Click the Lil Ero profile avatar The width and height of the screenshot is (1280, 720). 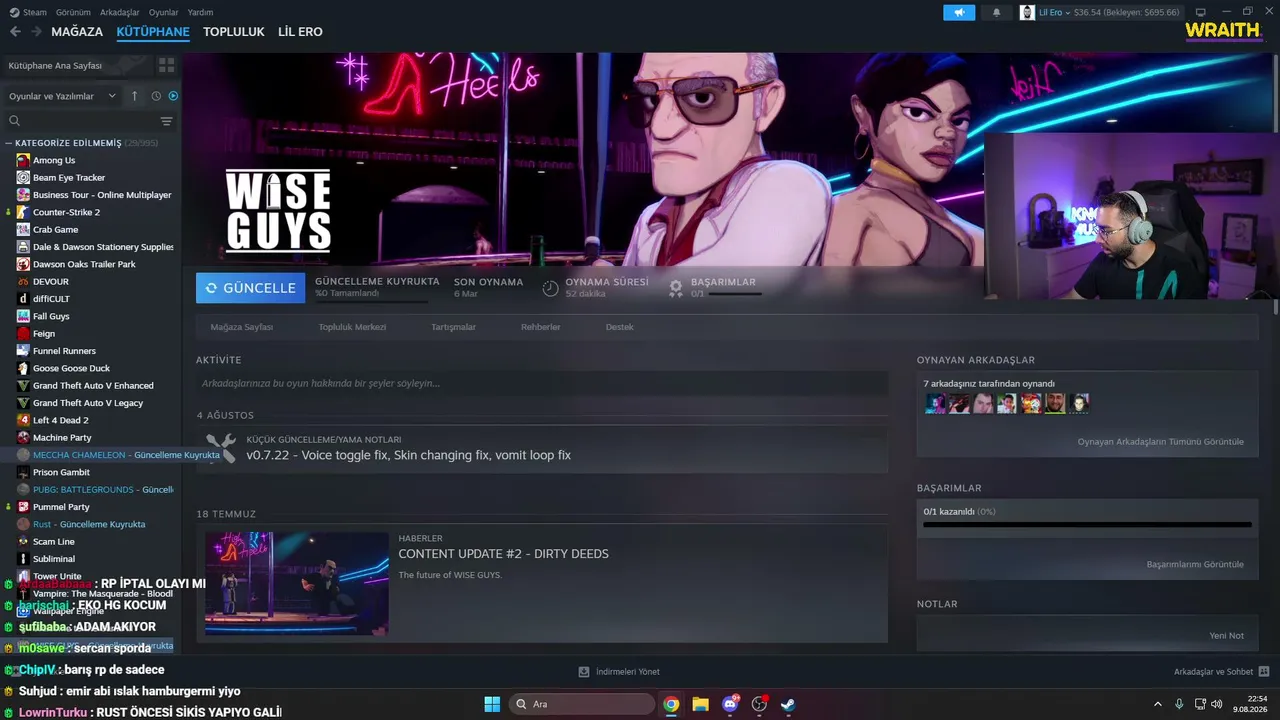(x=1027, y=12)
